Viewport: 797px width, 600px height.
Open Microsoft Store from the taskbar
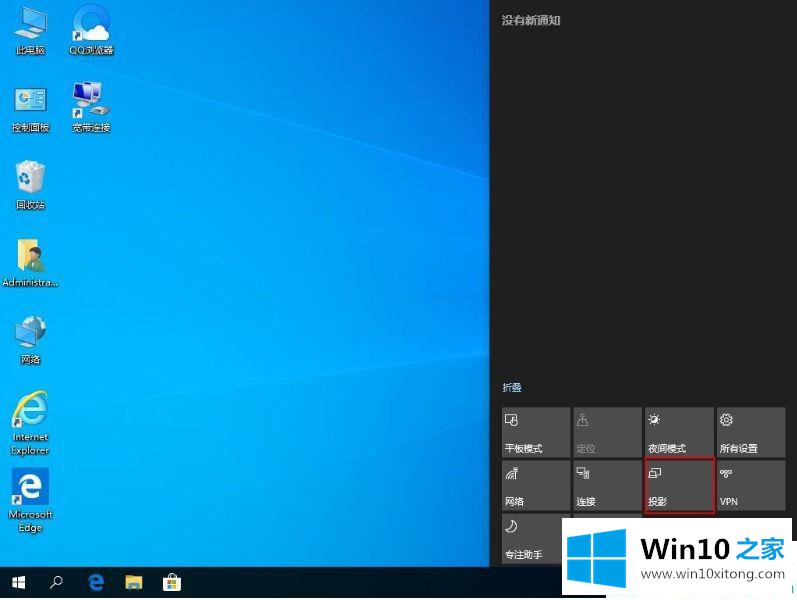click(172, 582)
